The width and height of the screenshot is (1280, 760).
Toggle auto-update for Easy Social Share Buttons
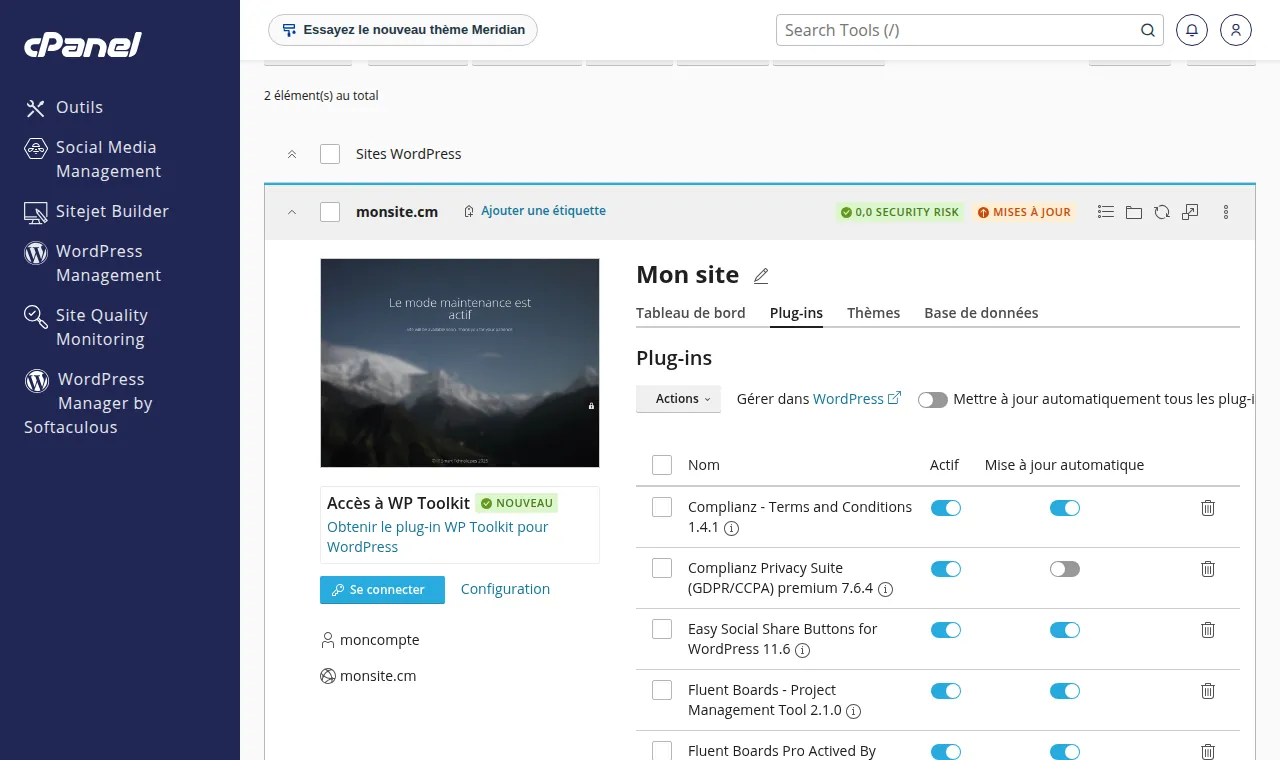tap(1065, 630)
